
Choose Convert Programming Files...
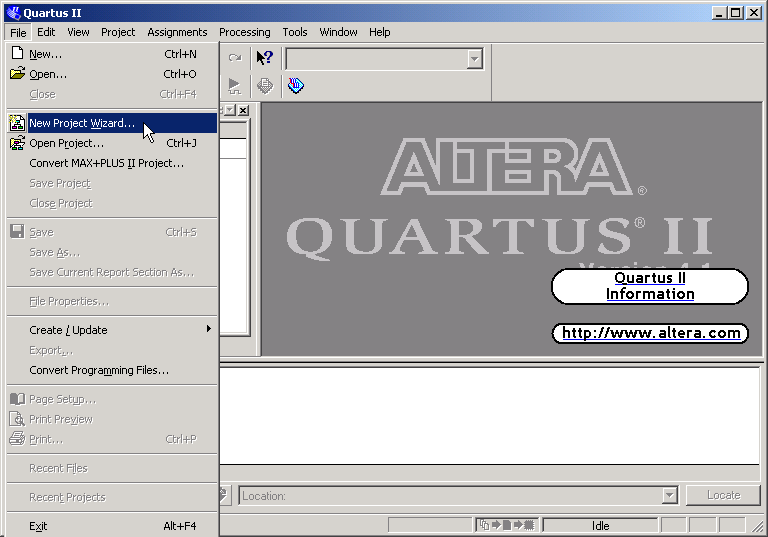coord(112,370)
